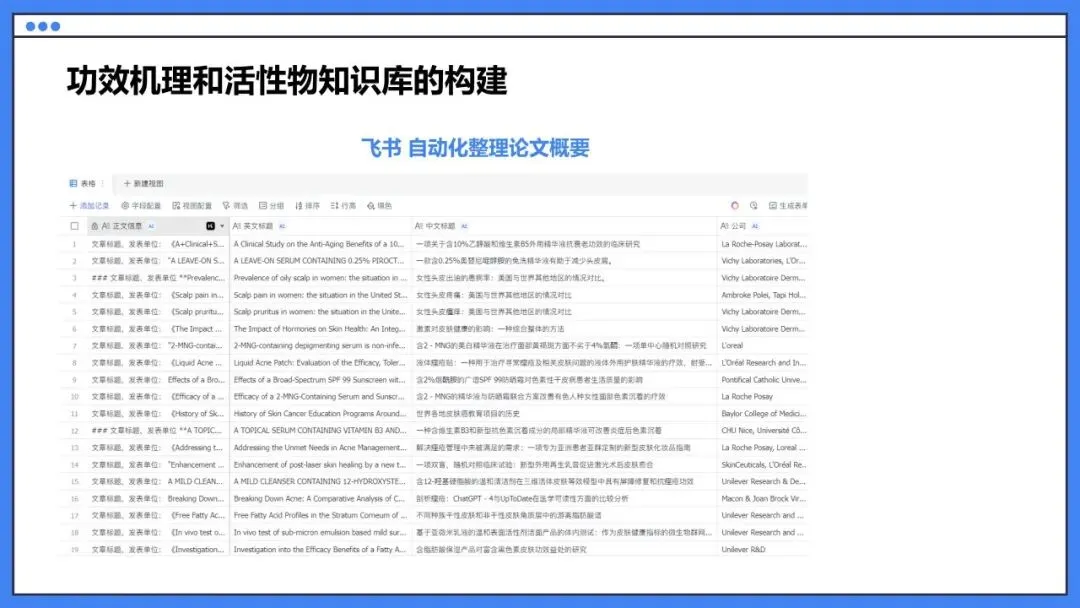Select company cell 'Unilever Research & De...'
Viewport: 1080px width, 608px height.
click(x=762, y=481)
